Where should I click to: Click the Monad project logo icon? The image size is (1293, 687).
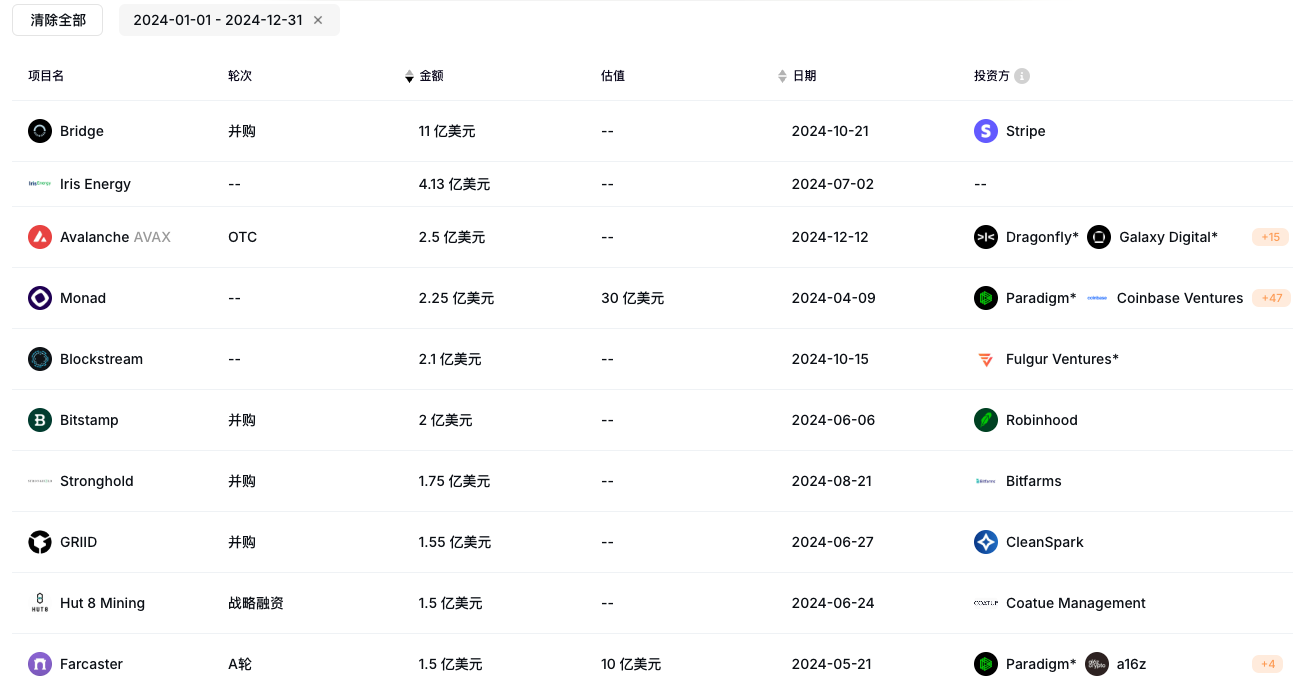coord(40,298)
